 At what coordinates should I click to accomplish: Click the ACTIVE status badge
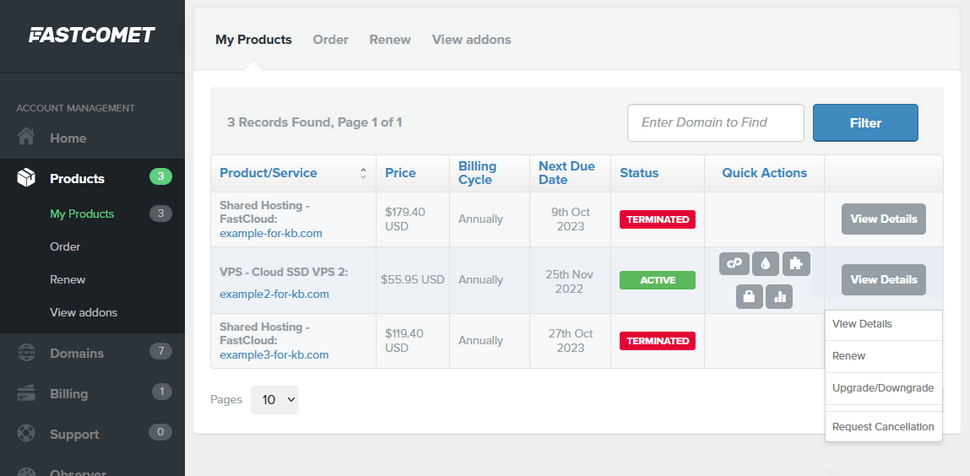pyautogui.click(x=658, y=280)
